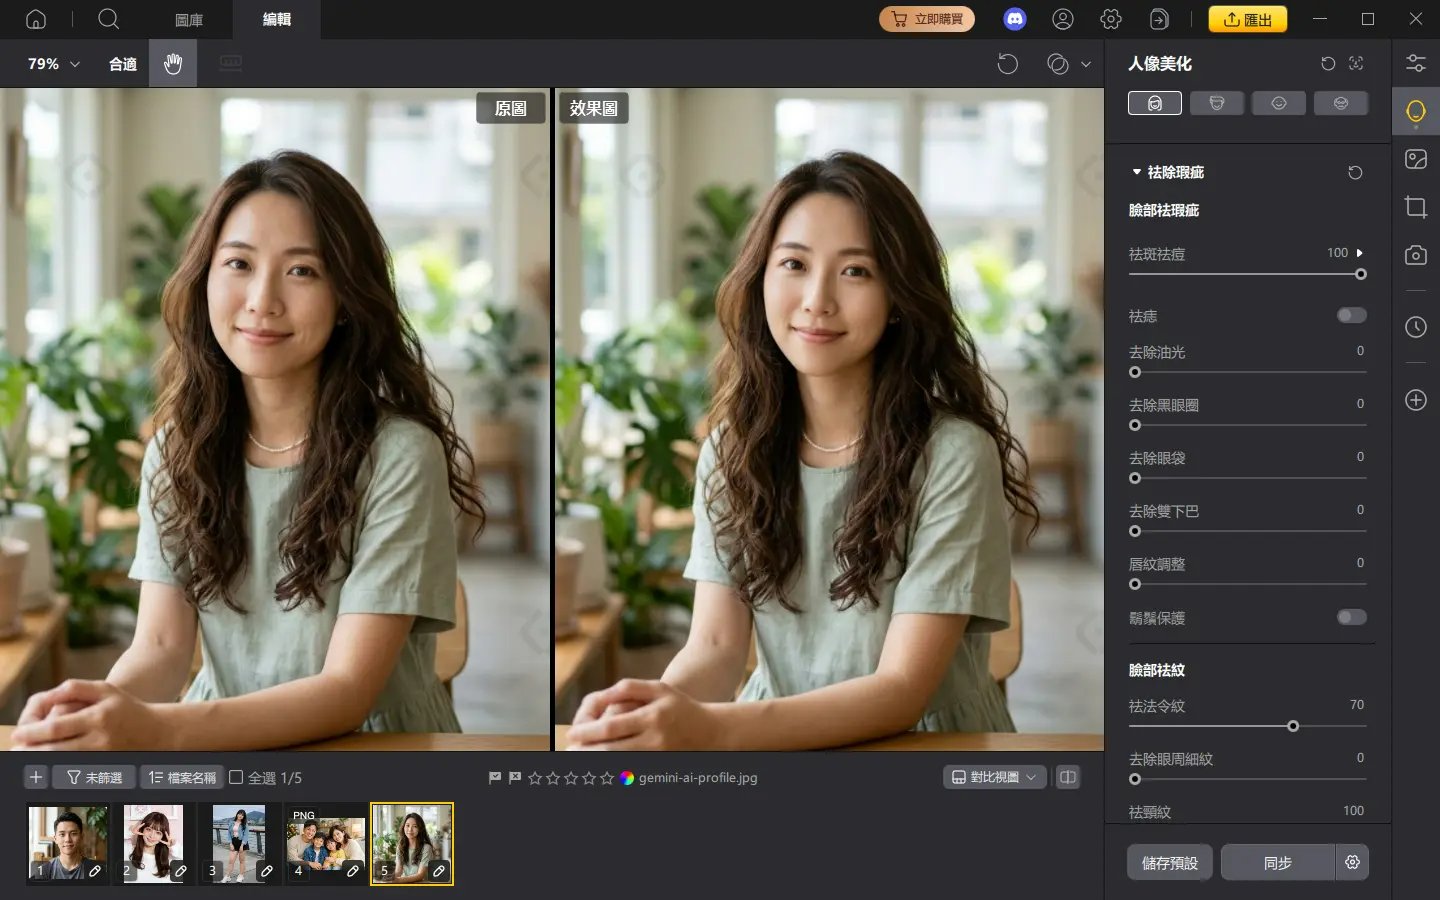Click the adjustments sliders icon at sidebar top
This screenshot has height=900, width=1440.
click(1416, 62)
